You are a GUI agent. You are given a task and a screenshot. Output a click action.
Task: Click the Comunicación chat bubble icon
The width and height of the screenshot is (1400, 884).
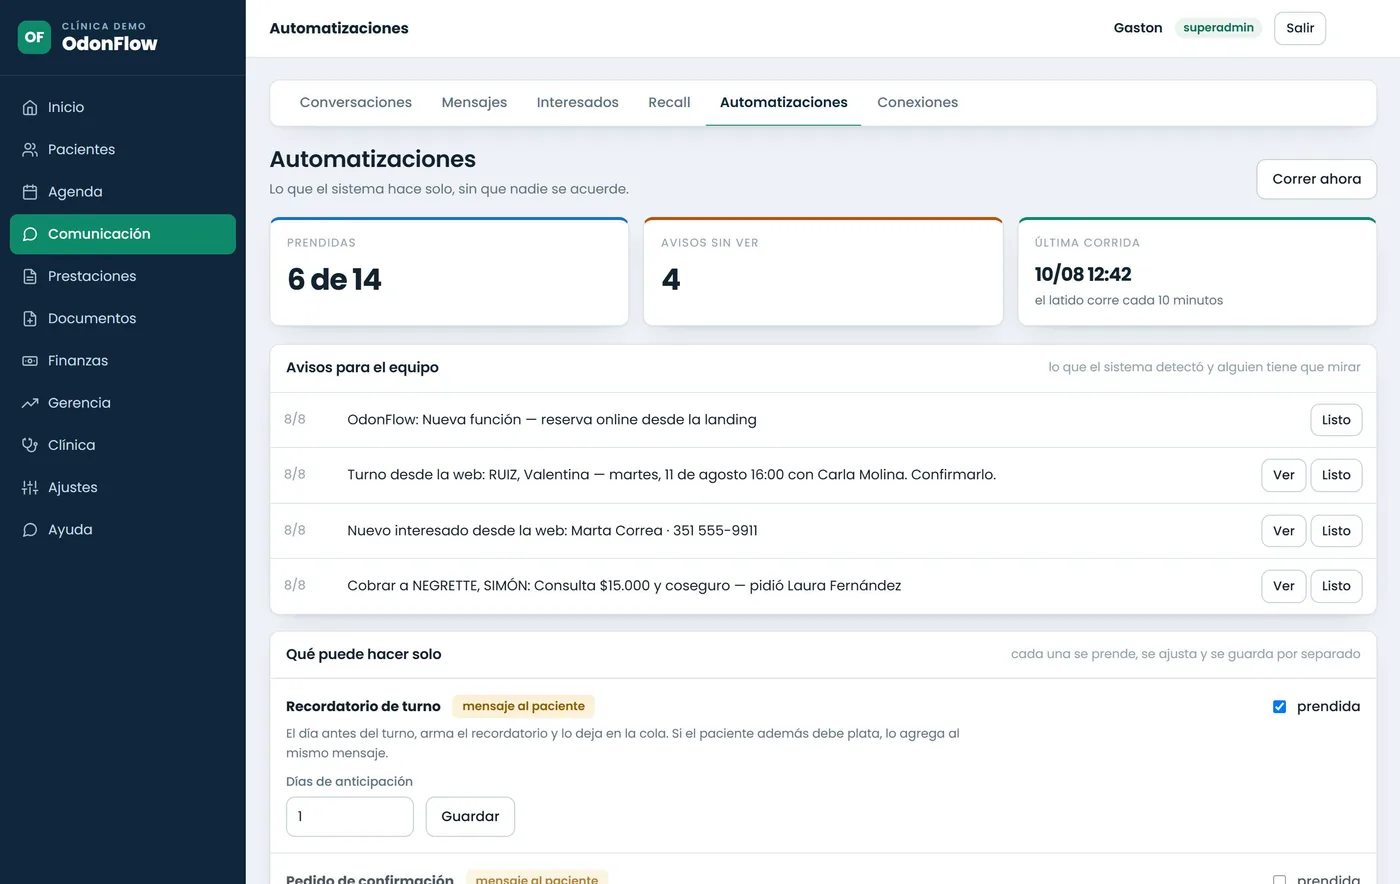point(30,234)
